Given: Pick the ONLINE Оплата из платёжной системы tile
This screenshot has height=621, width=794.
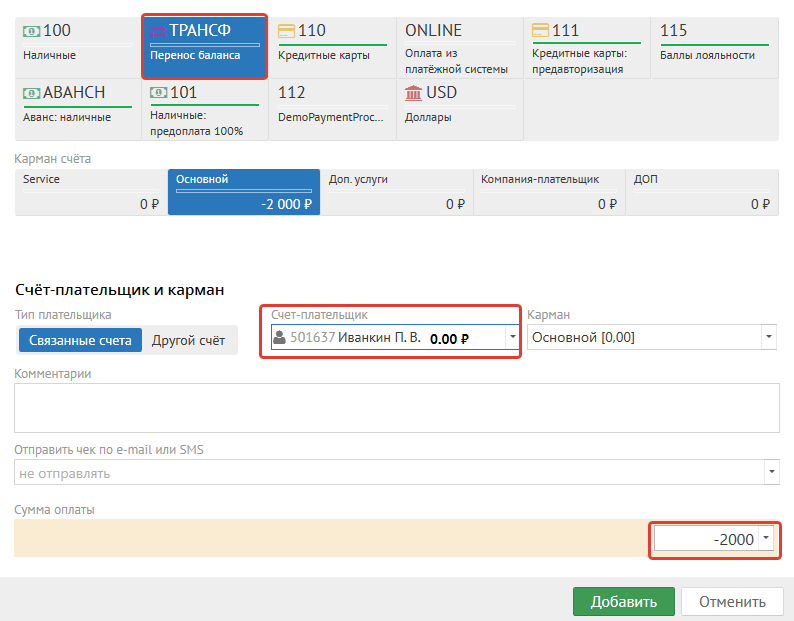Looking at the screenshot, I should click(x=459, y=48).
